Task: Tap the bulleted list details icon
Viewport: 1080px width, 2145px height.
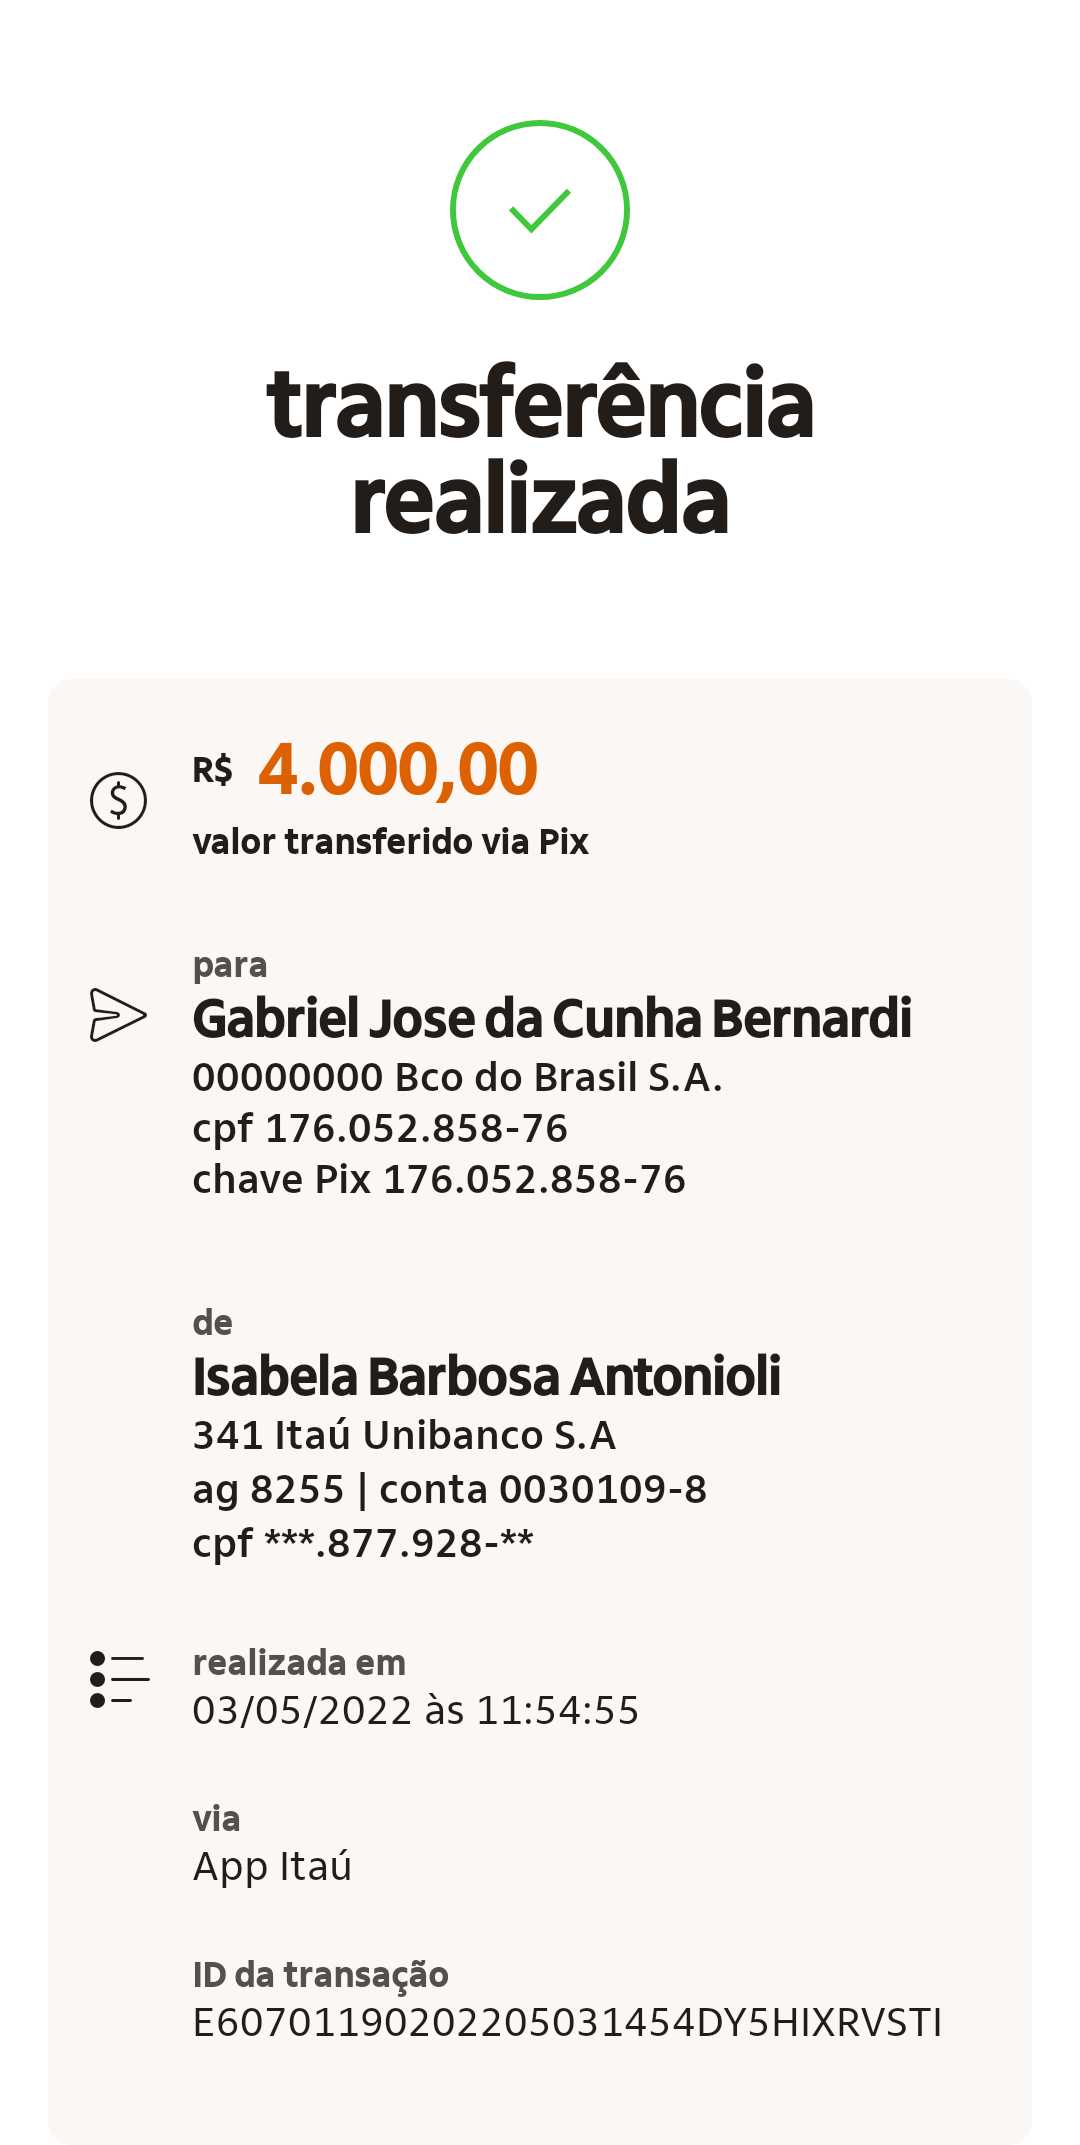Action: point(118,1679)
